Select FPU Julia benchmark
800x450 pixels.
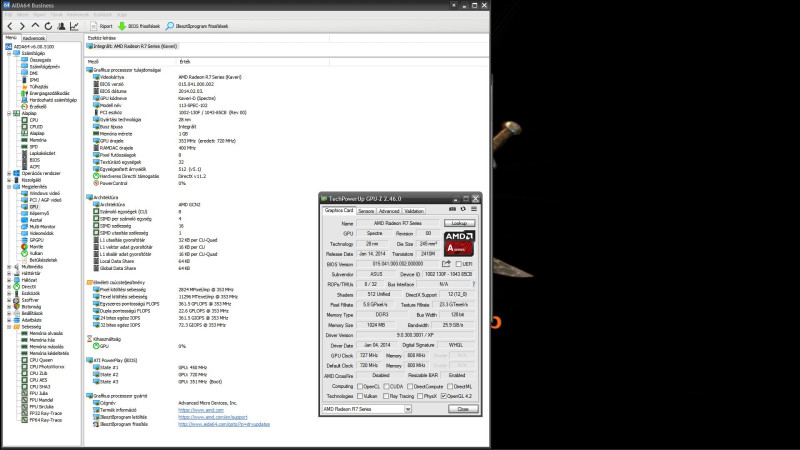pyautogui.click(x=39, y=393)
